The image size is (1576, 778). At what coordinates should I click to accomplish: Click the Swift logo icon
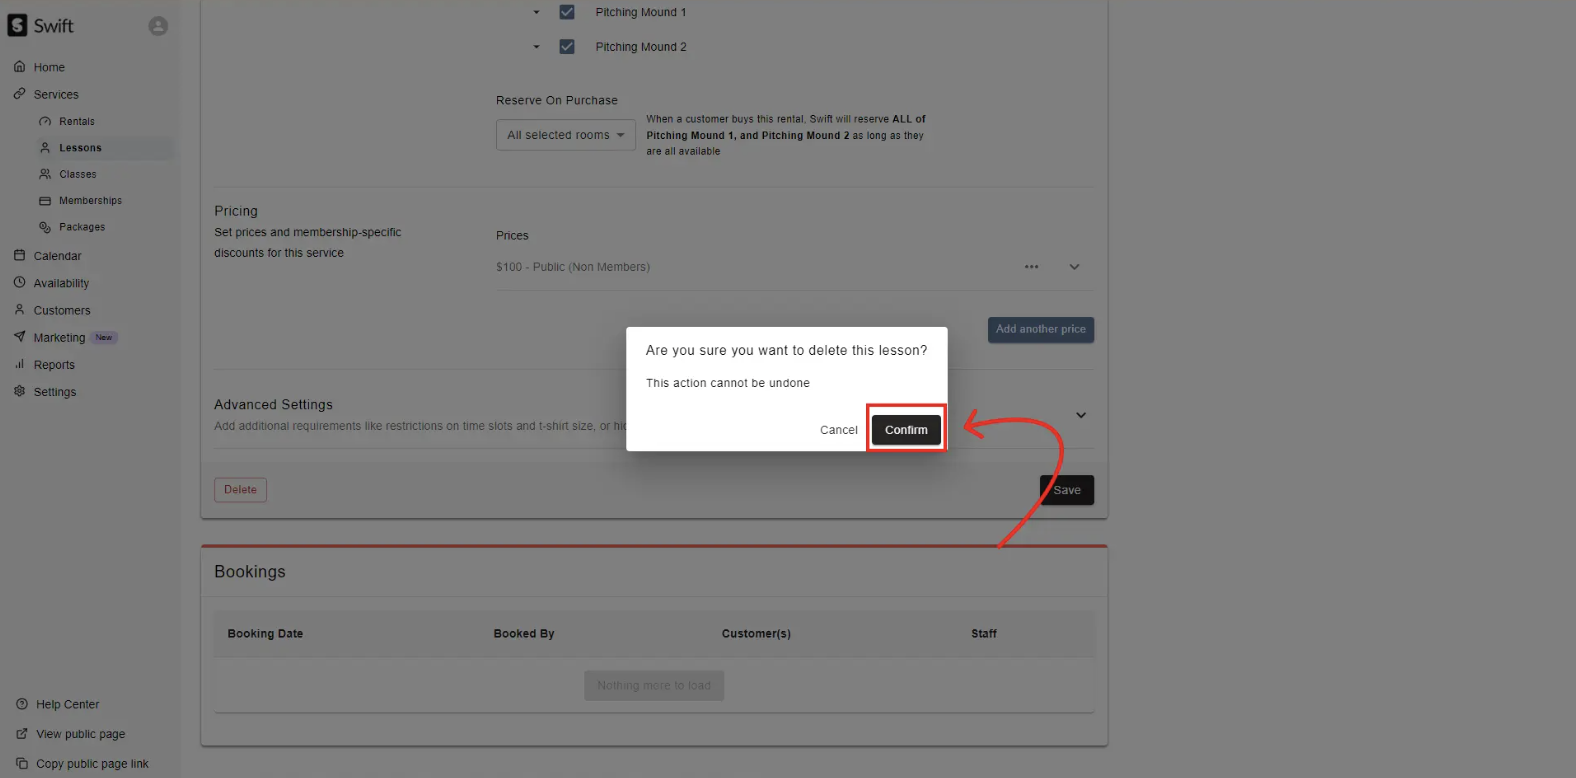click(x=18, y=25)
